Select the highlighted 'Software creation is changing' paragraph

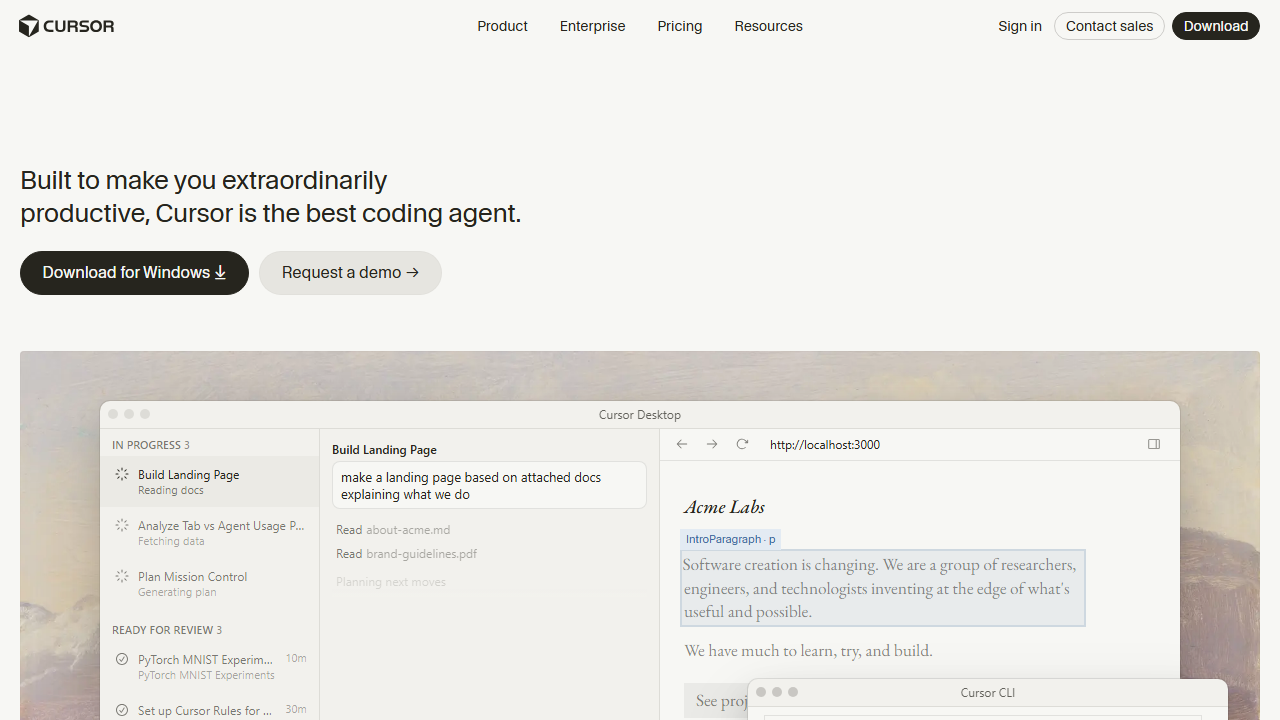(x=883, y=588)
